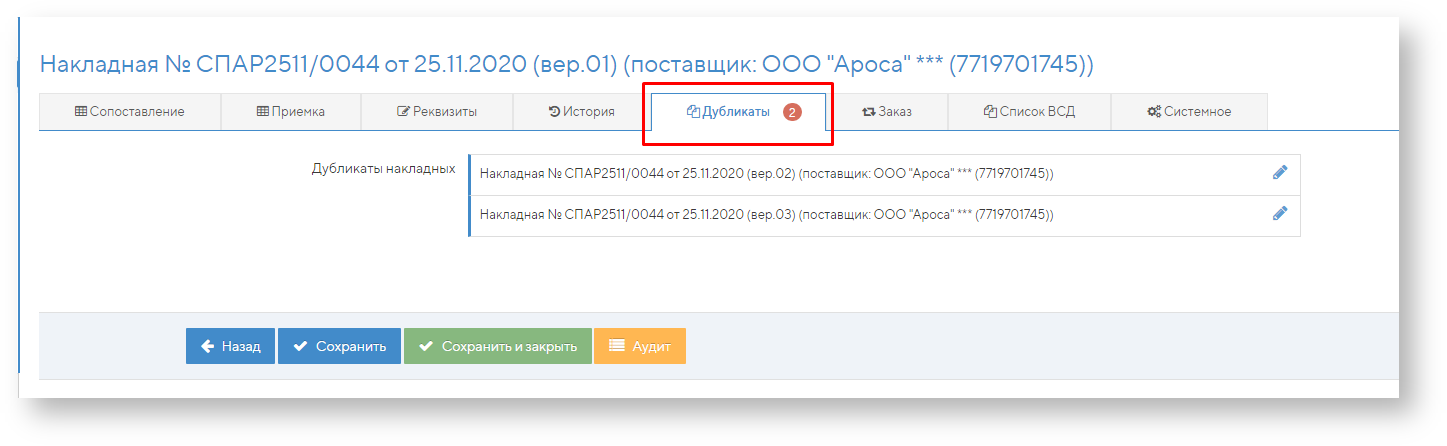Click the Дубликаты накладных field label
The width and height of the screenshot is (1447, 446).
click(384, 168)
